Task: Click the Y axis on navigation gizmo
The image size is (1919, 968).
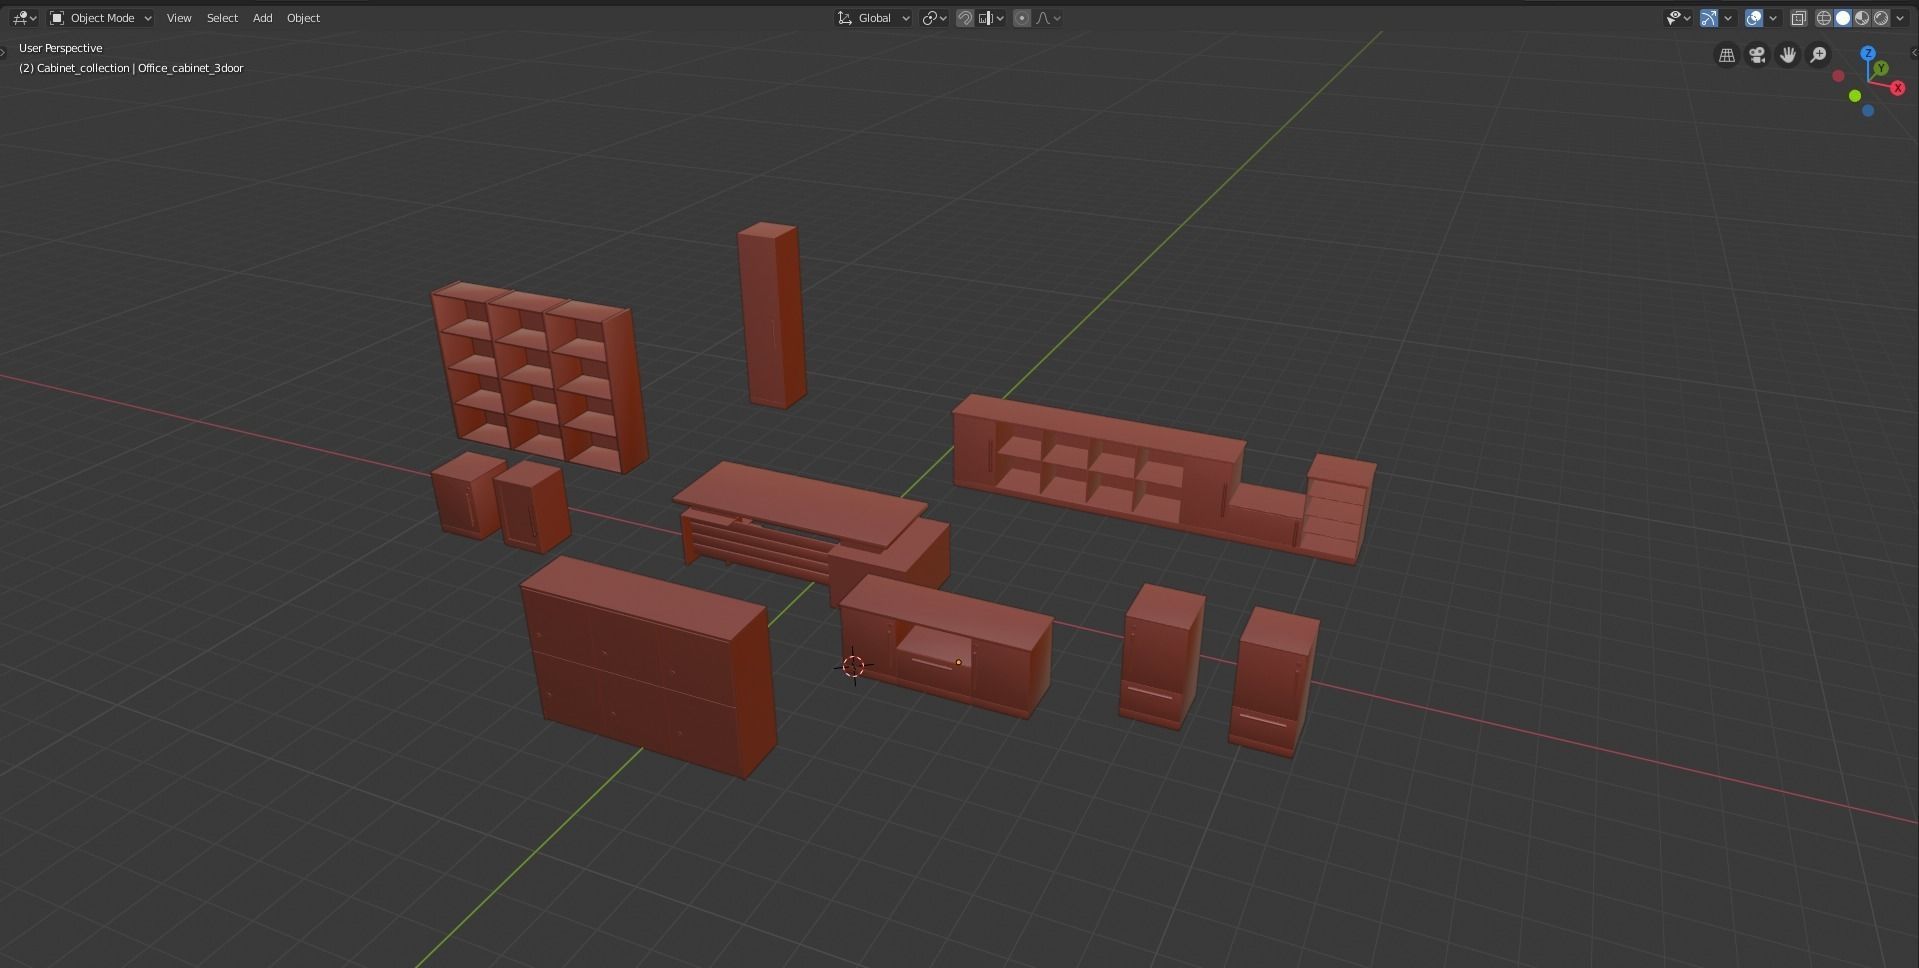Action: 1881,68
